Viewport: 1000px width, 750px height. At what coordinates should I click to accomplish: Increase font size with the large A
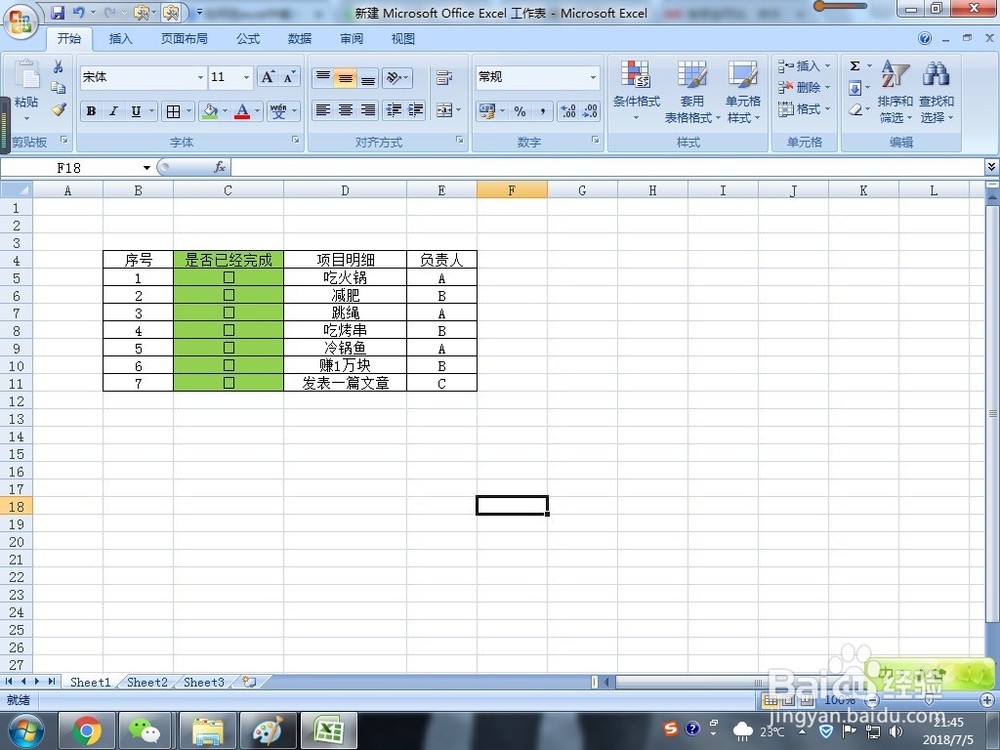point(268,77)
